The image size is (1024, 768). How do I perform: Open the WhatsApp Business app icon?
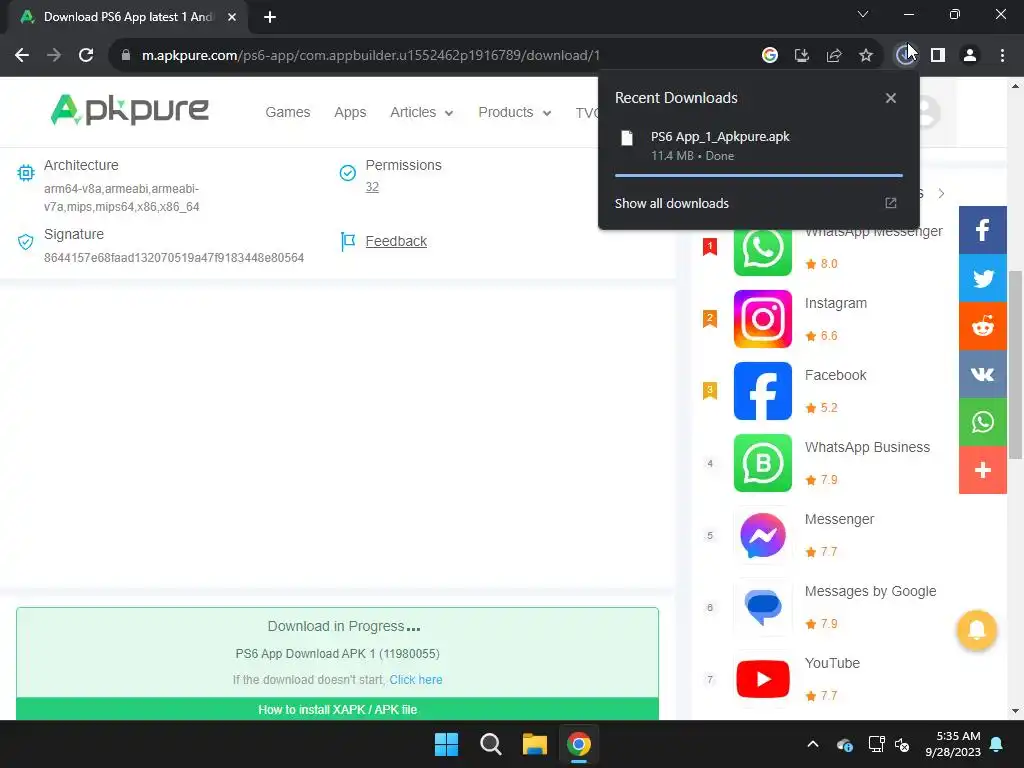(762, 462)
